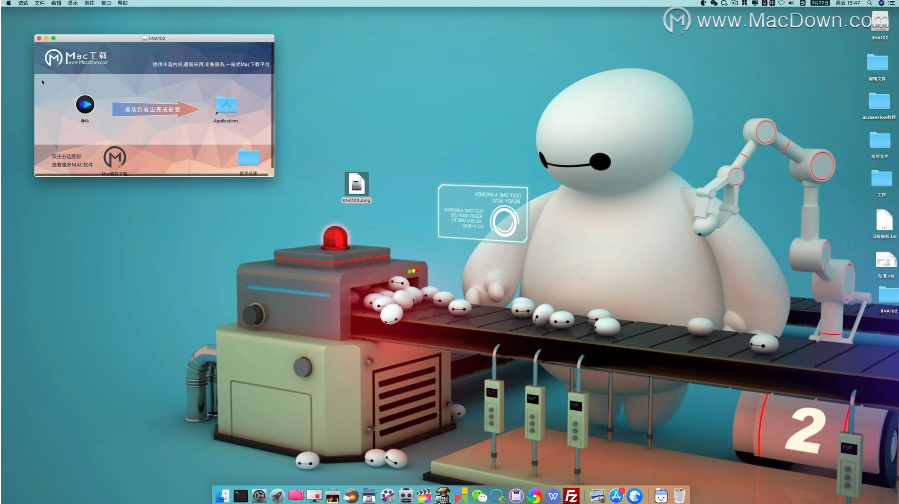899x504 pixels.
Task: Open the monitor screen-recorder Dock icon
Action: 314,495
